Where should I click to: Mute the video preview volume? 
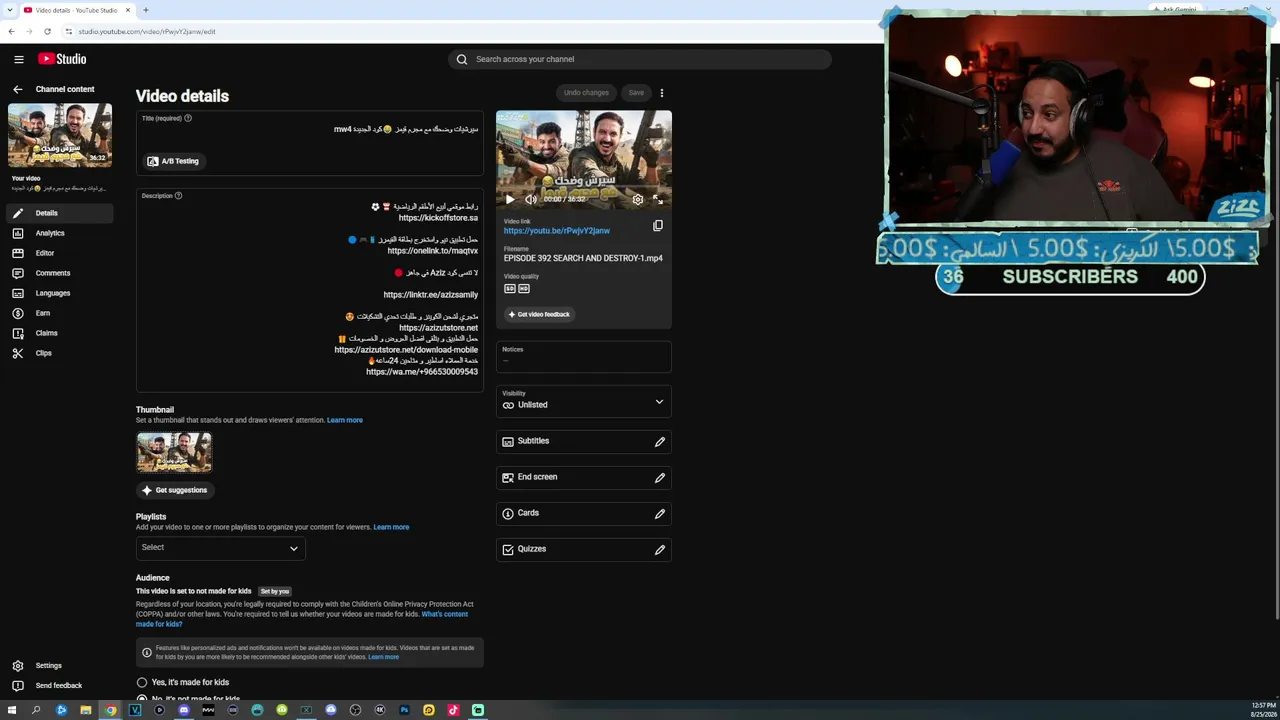[531, 199]
